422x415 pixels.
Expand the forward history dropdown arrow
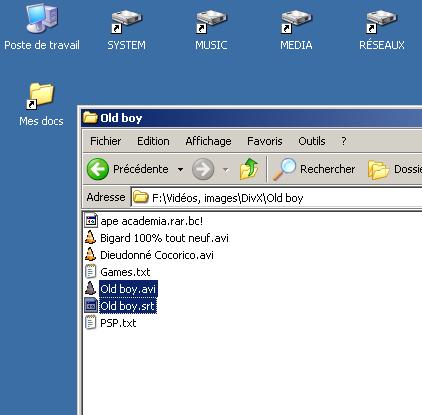click(226, 170)
